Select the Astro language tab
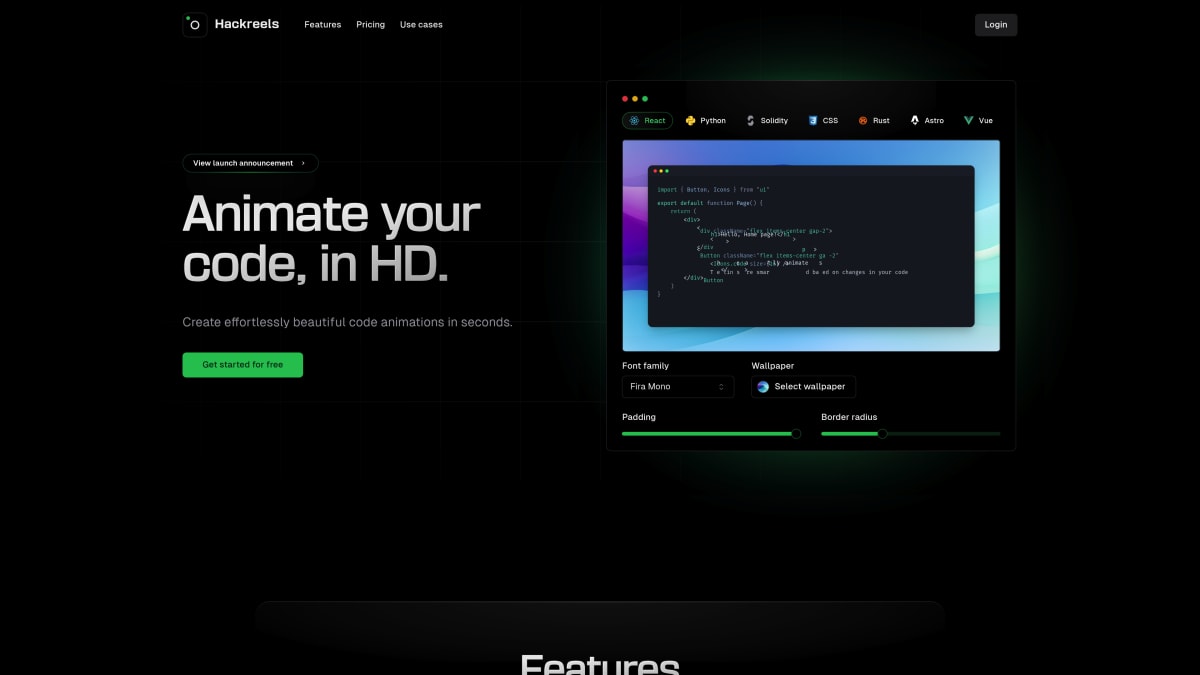This screenshot has height=675, width=1200. 927,120
